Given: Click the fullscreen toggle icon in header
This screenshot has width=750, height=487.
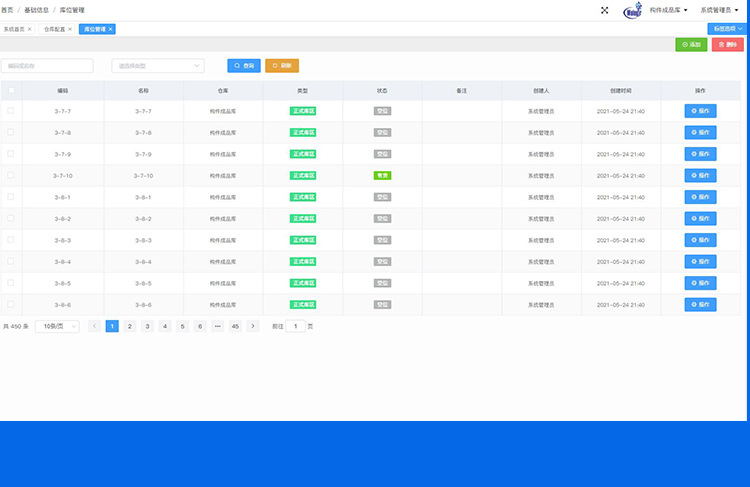Looking at the screenshot, I should point(604,10).
